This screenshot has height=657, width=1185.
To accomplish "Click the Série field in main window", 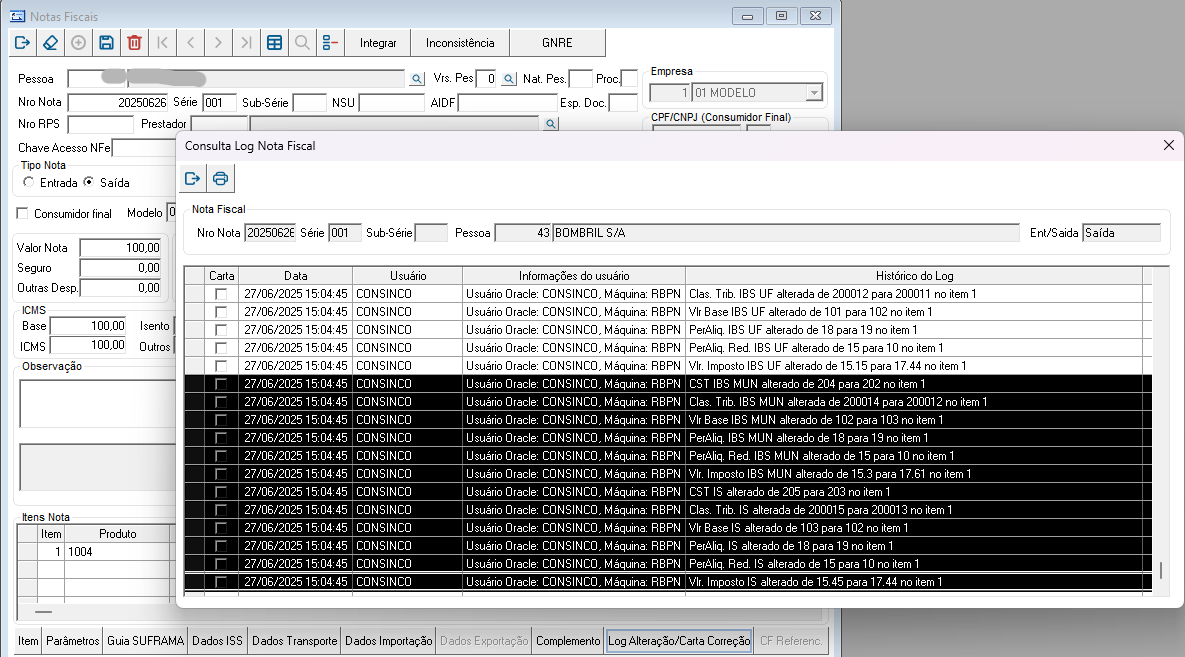I will [x=218, y=103].
